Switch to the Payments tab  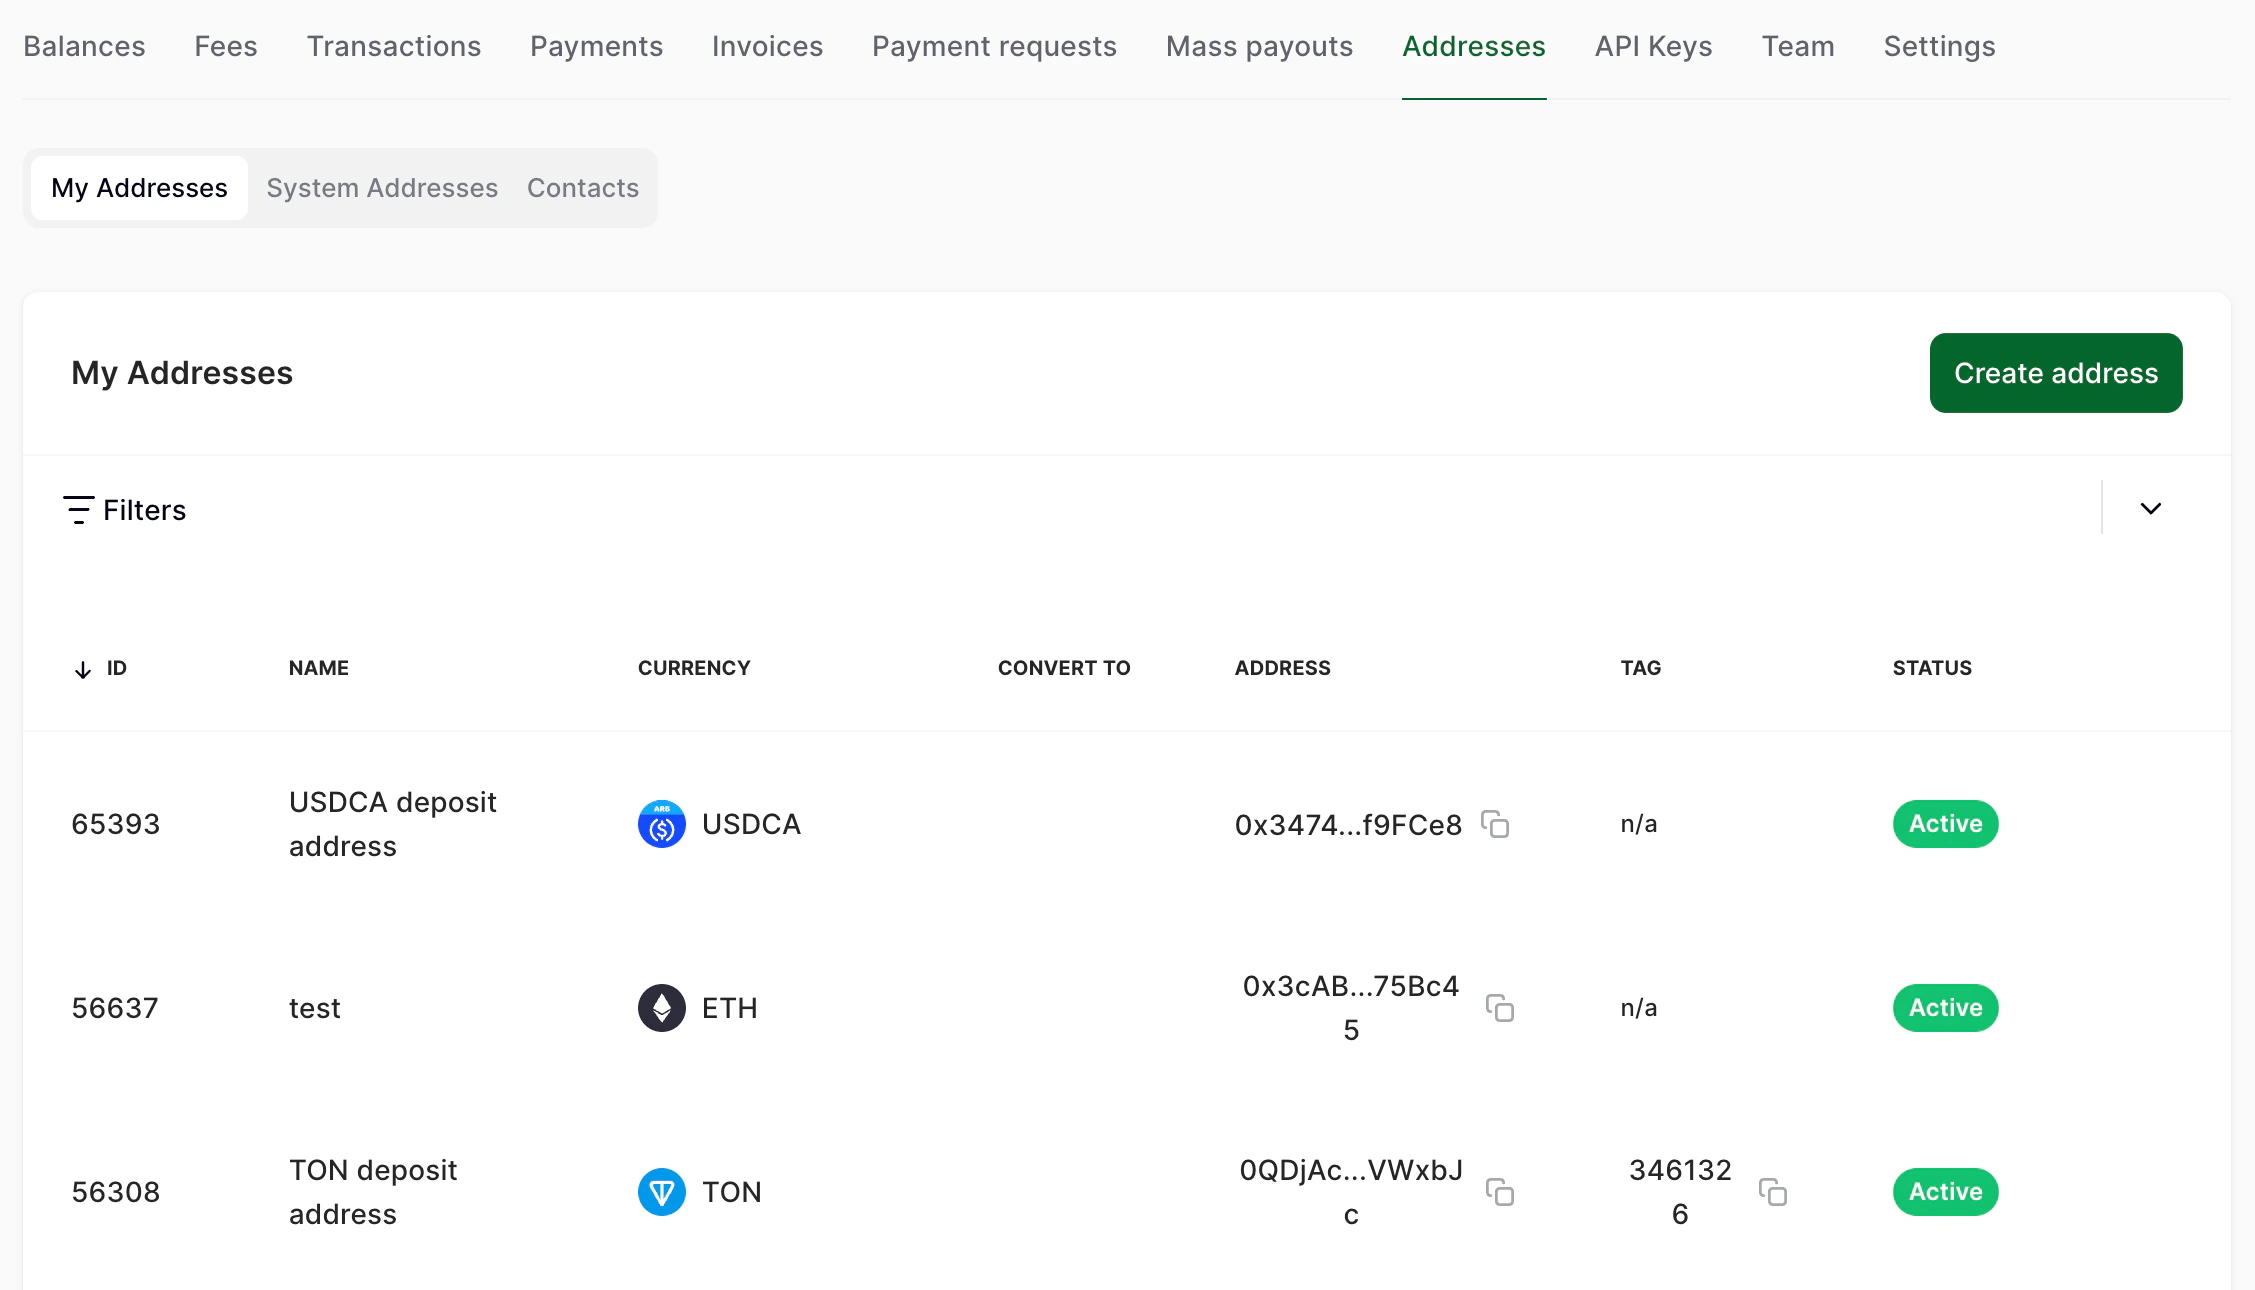click(596, 46)
